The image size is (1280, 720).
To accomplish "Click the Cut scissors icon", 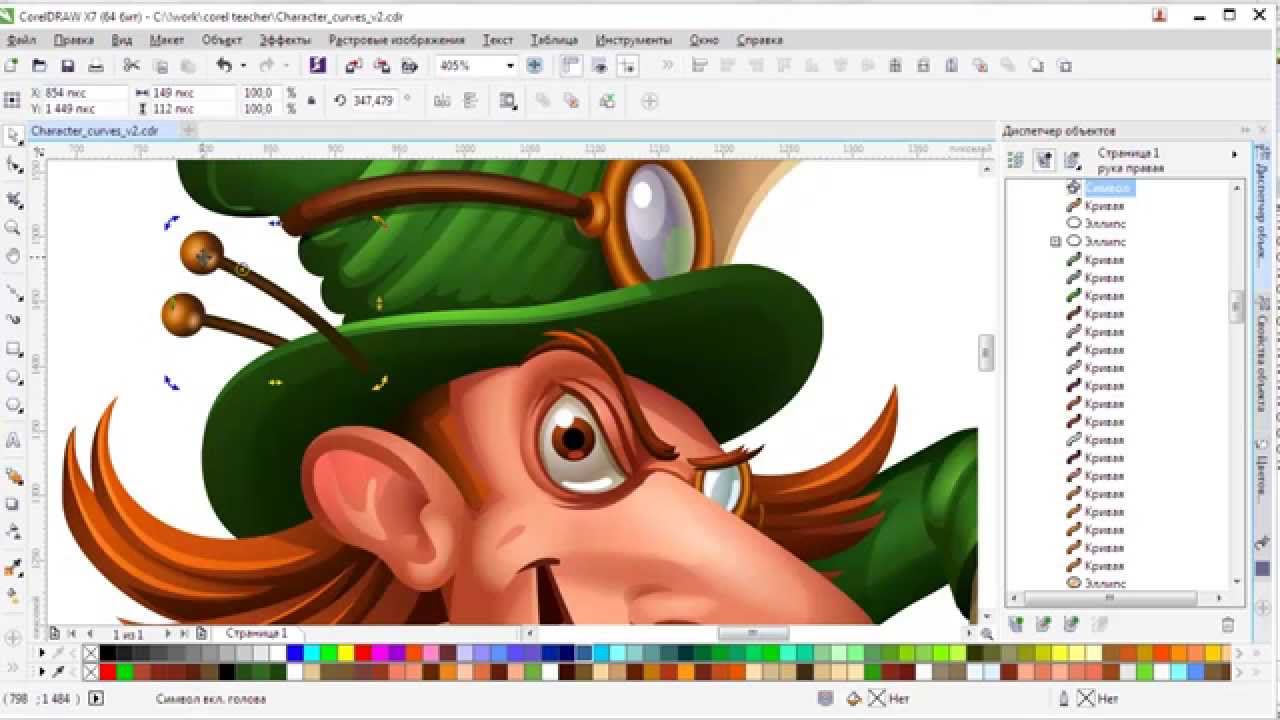I will (131, 66).
